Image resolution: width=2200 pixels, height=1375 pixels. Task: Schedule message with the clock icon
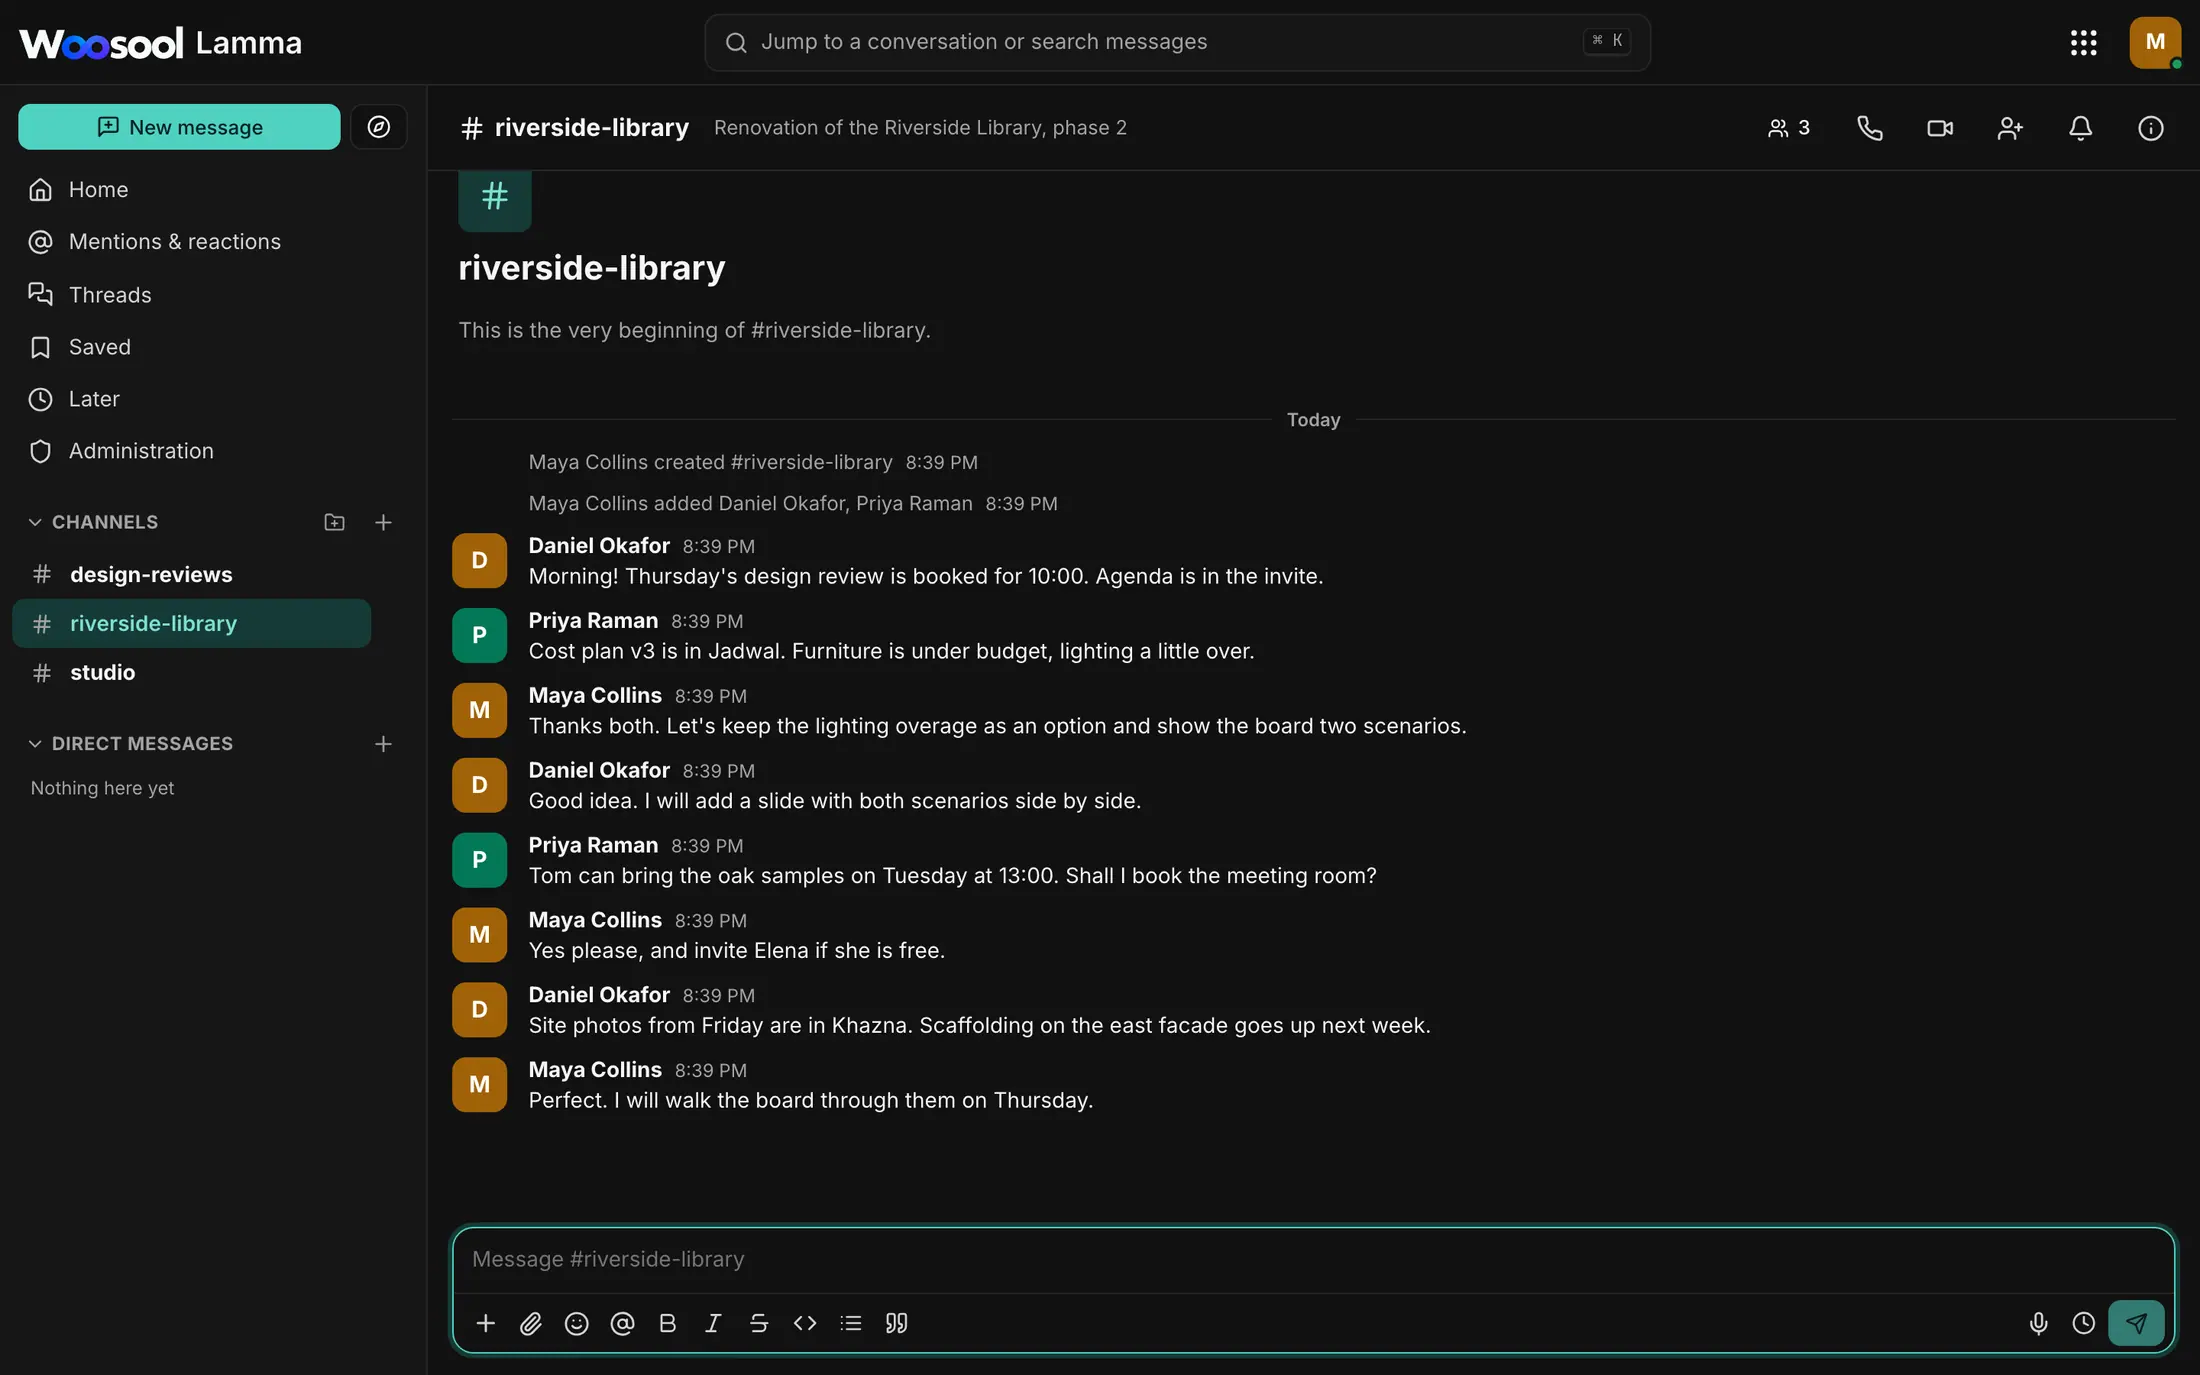coord(2084,1323)
